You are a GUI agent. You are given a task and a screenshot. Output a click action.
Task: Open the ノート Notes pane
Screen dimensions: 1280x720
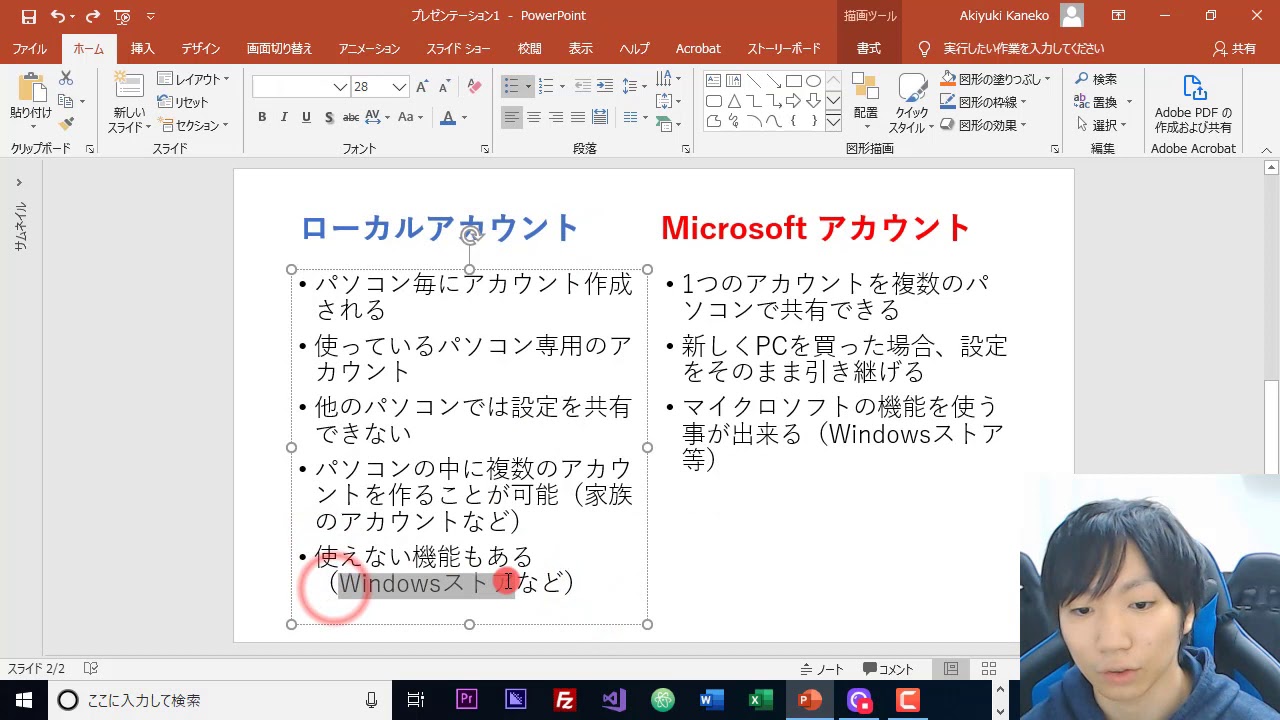[822, 669]
